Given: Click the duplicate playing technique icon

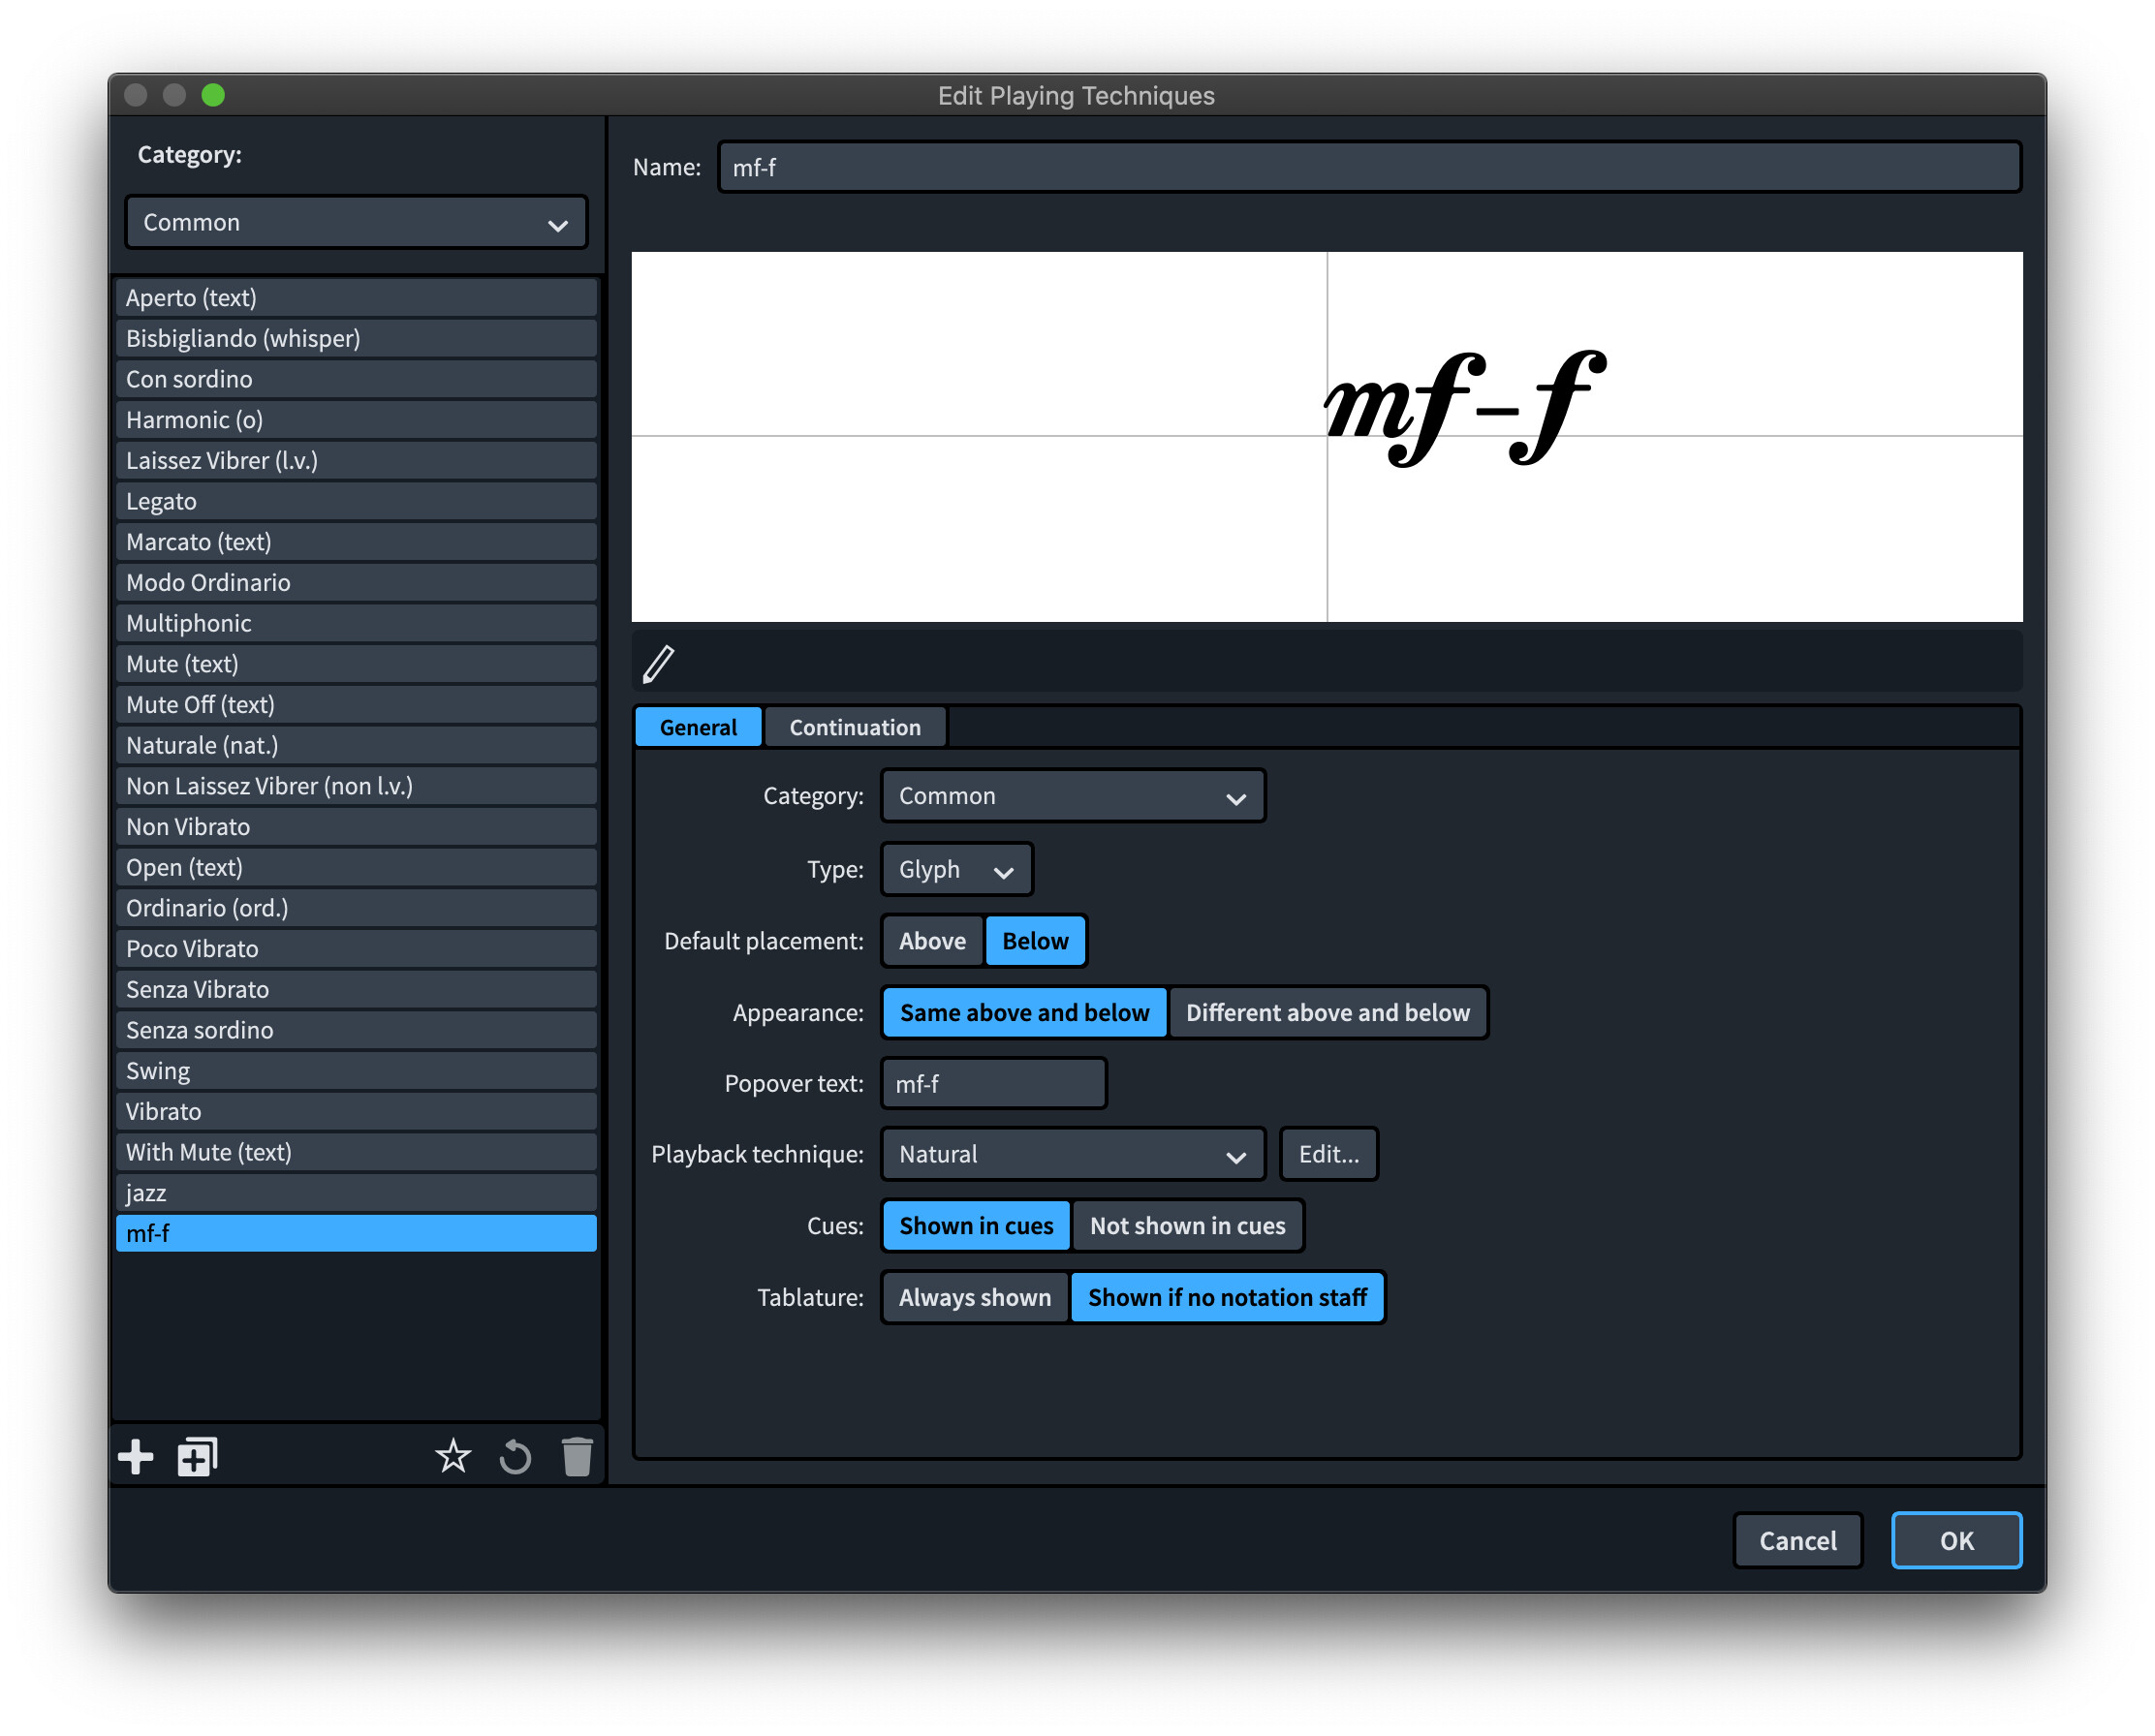Looking at the screenshot, I should pyautogui.click(x=197, y=1457).
